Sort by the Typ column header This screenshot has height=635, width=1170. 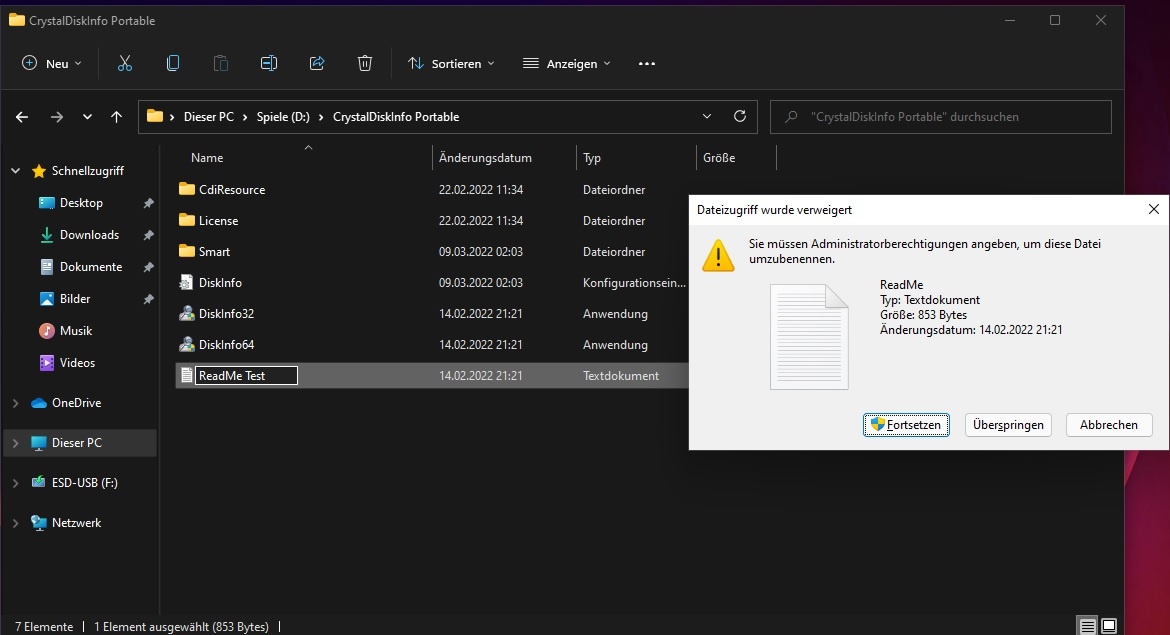[592, 157]
